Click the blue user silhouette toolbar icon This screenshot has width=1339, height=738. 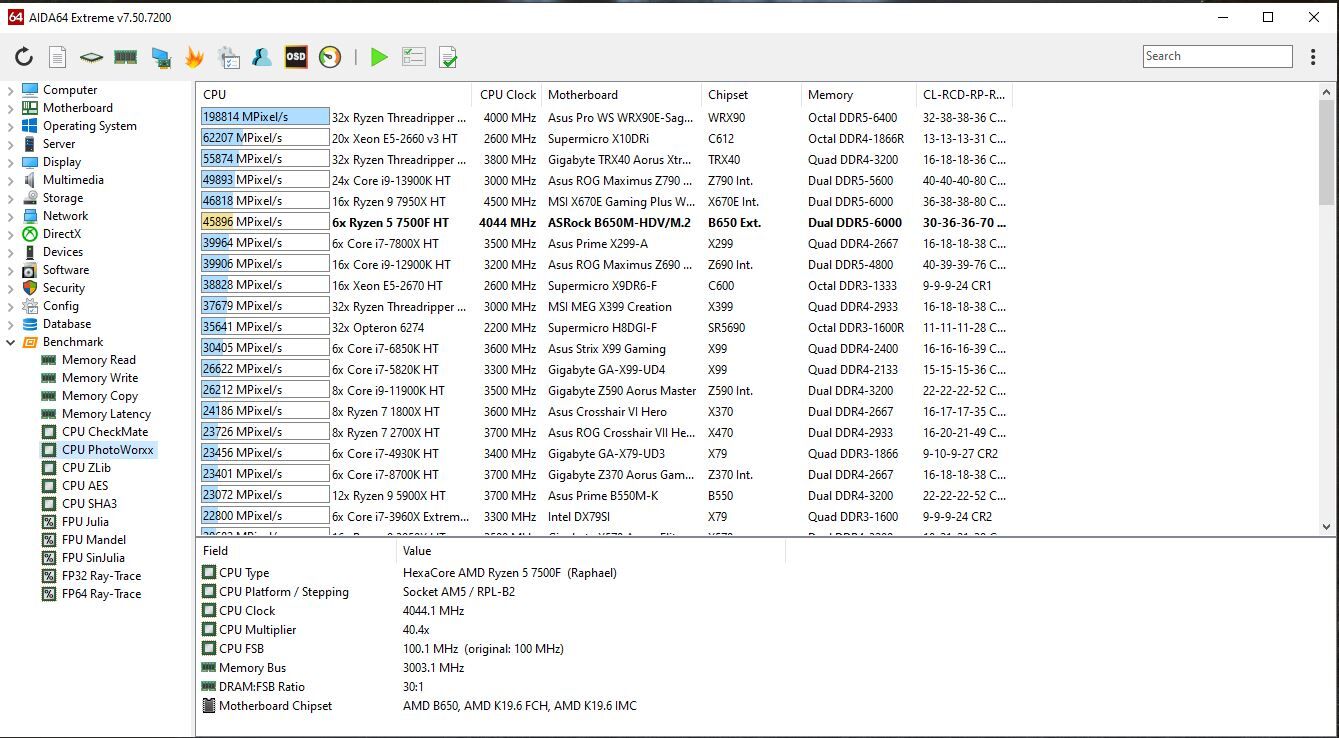pos(262,57)
